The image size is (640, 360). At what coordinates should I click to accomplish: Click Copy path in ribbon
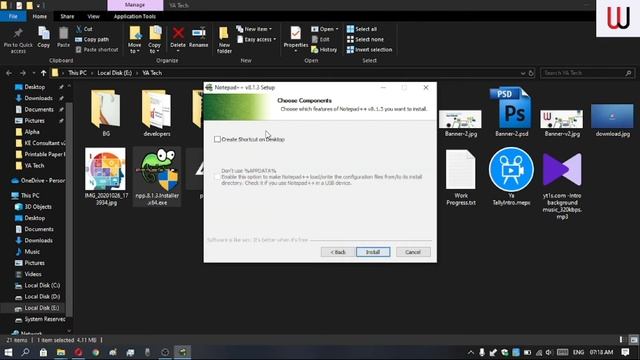(x=92, y=39)
